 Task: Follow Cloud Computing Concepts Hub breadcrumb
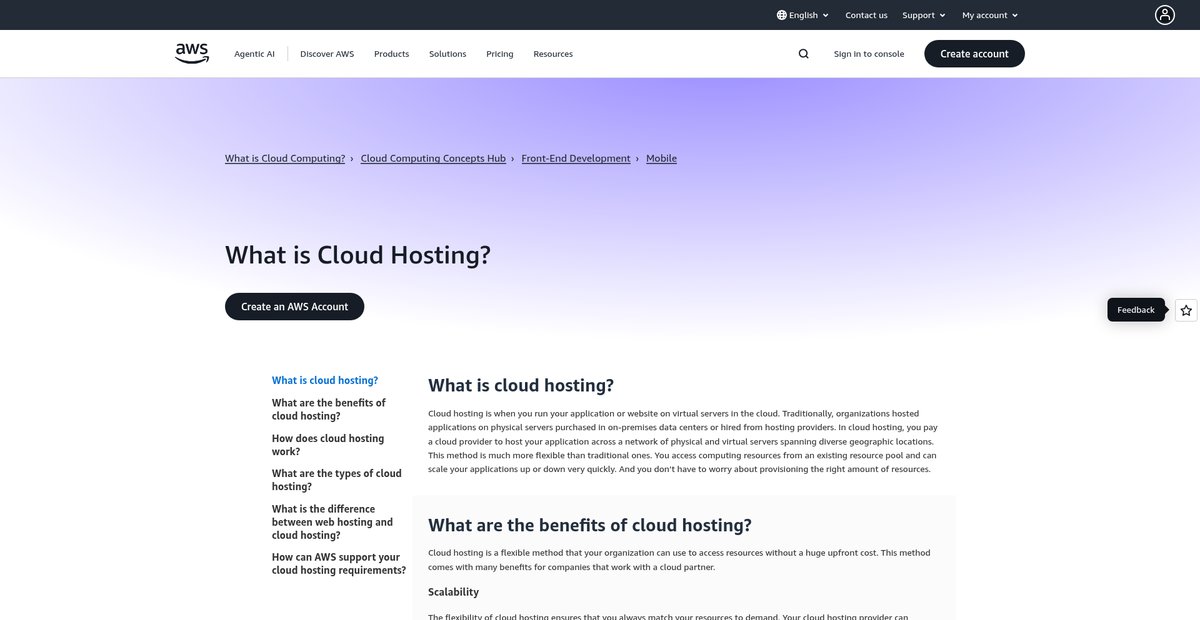coord(433,158)
